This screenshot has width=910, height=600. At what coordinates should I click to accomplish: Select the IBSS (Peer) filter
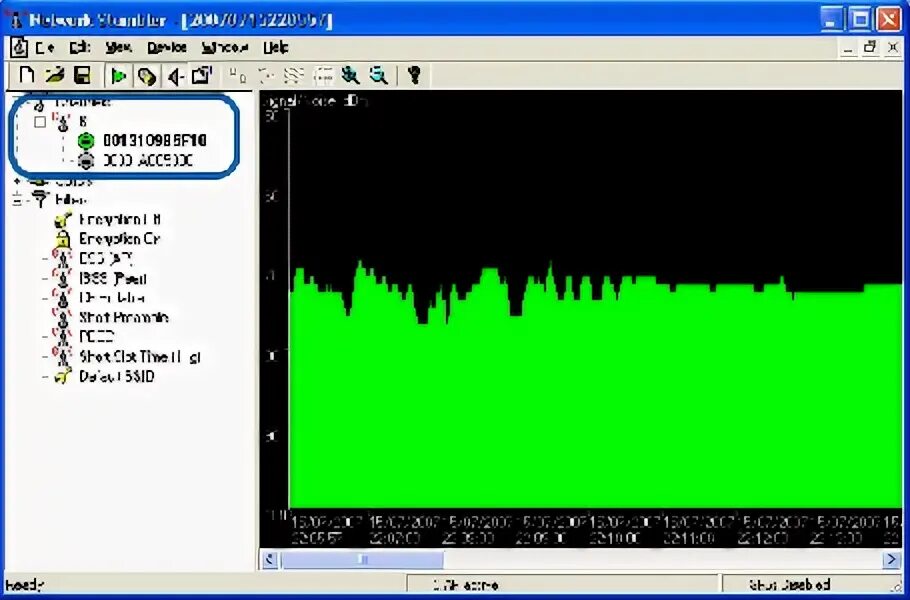[x=113, y=279]
